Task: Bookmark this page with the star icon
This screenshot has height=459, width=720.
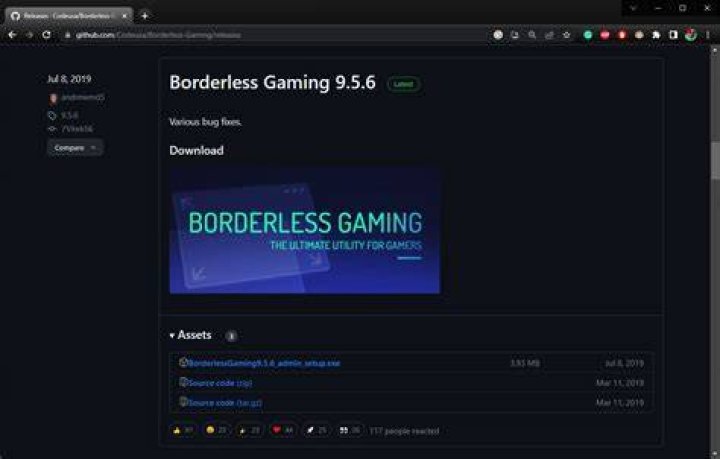Action: tap(567, 35)
